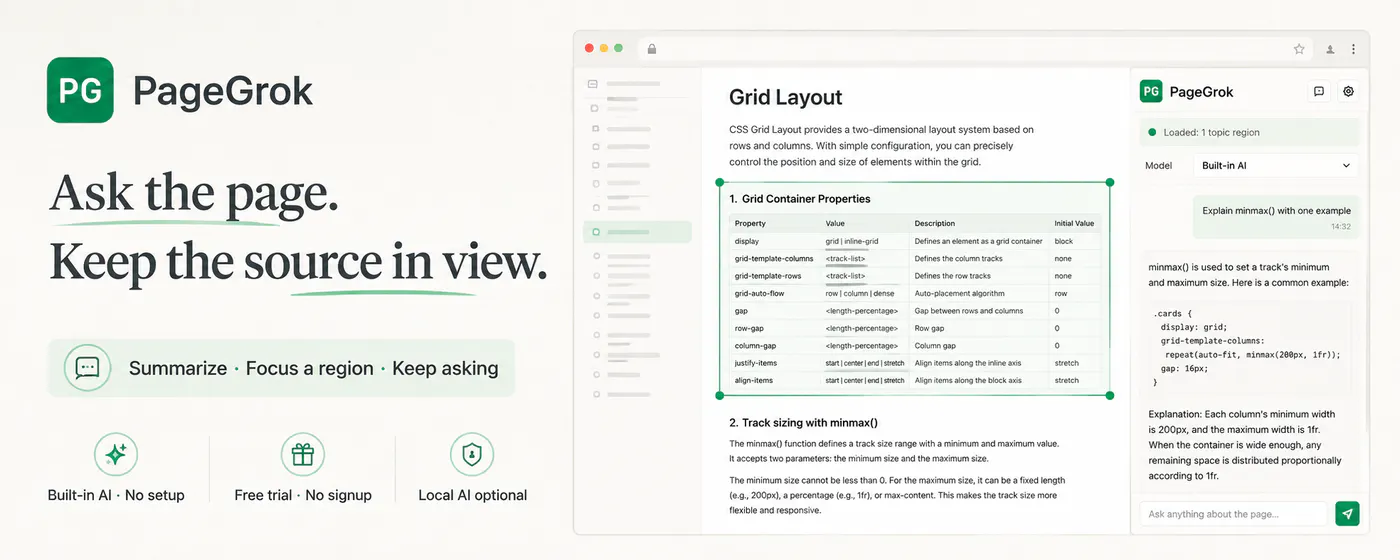Click the shield icon above Local AI optional

472,455
